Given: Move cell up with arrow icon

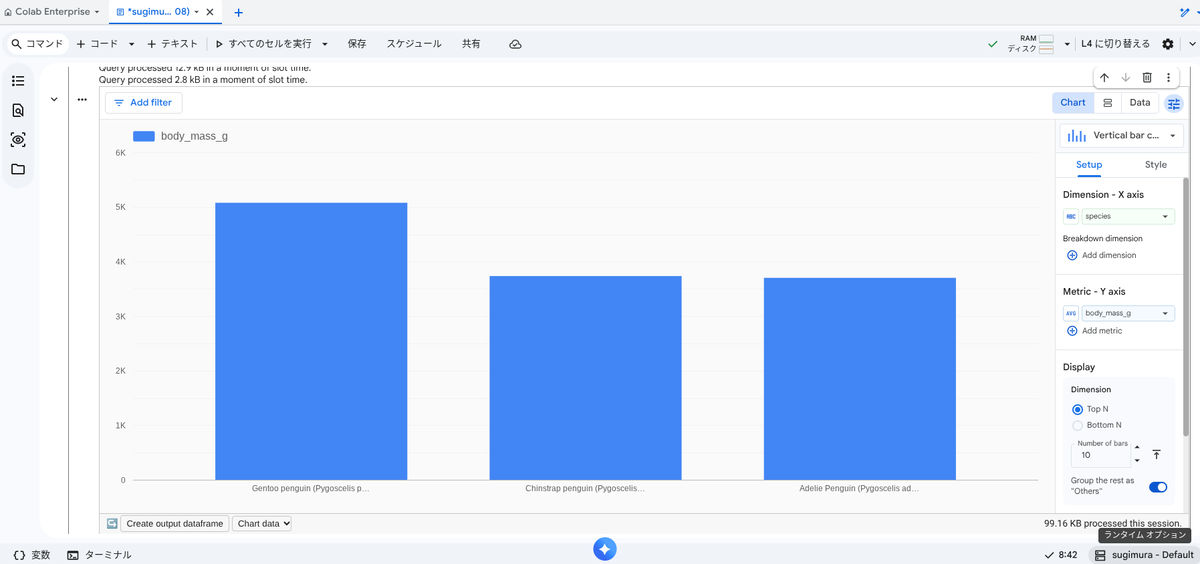Looking at the screenshot, I should point(1104,78).
